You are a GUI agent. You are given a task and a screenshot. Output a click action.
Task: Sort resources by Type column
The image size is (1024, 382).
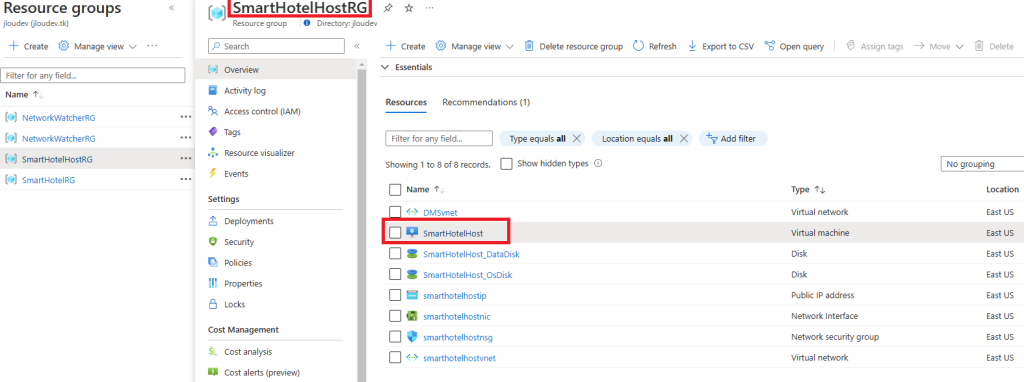[x=808, y=189]
